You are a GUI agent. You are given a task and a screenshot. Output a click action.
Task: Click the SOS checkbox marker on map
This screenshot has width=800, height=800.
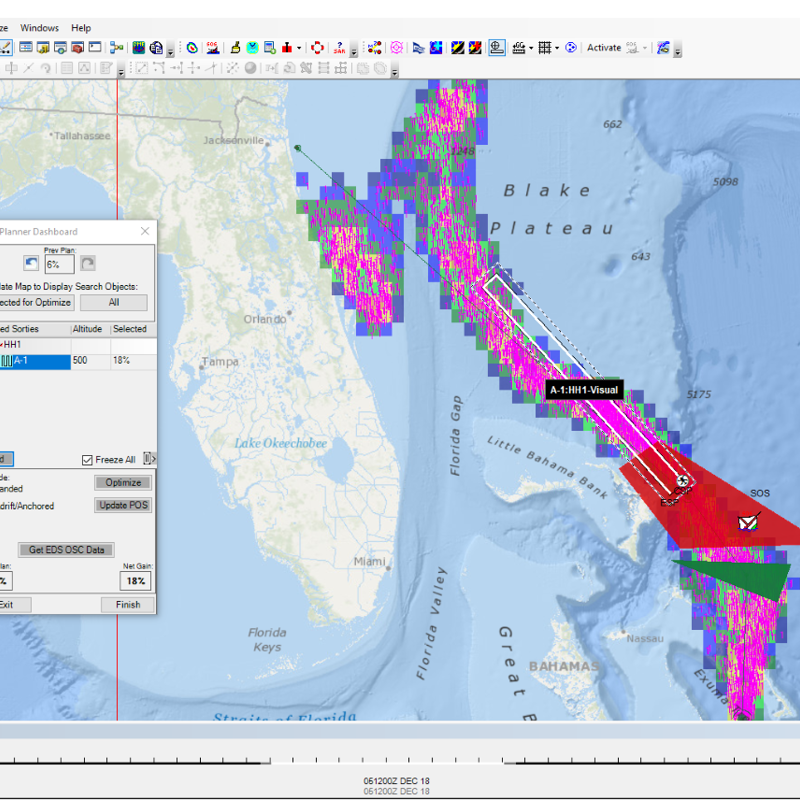748,521
